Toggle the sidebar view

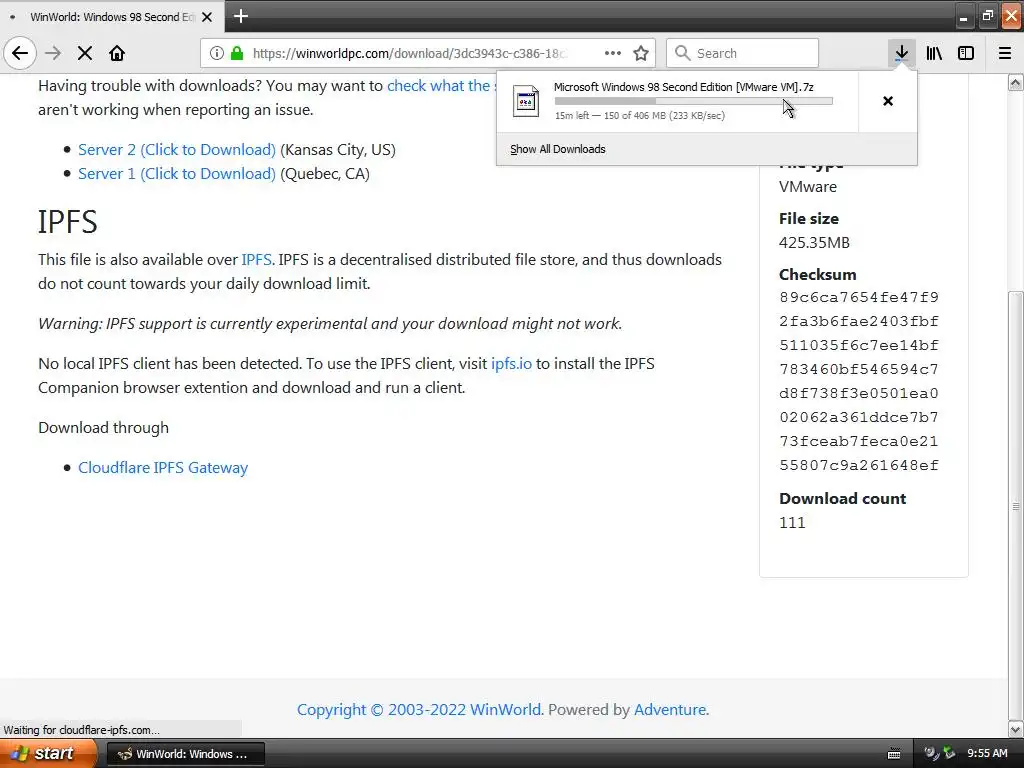point(966,53)
